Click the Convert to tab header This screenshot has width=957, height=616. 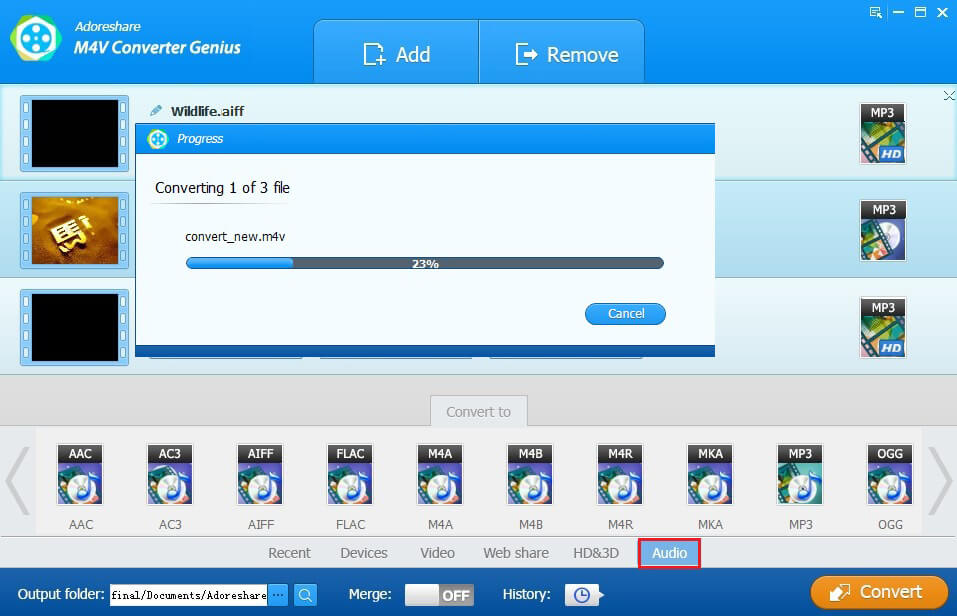pyautogui.click(x=478, y=411)
